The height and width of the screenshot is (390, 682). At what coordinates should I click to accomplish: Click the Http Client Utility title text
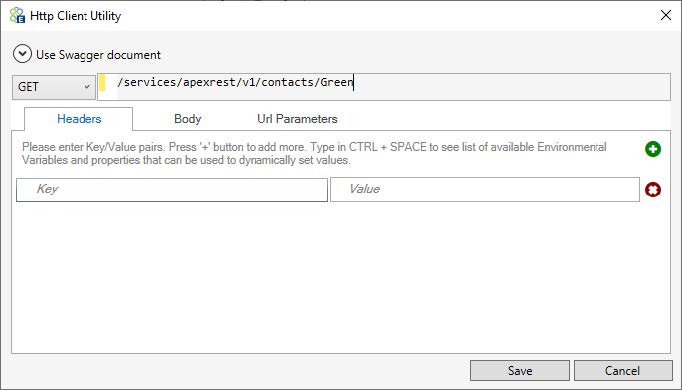coord(75,16)
